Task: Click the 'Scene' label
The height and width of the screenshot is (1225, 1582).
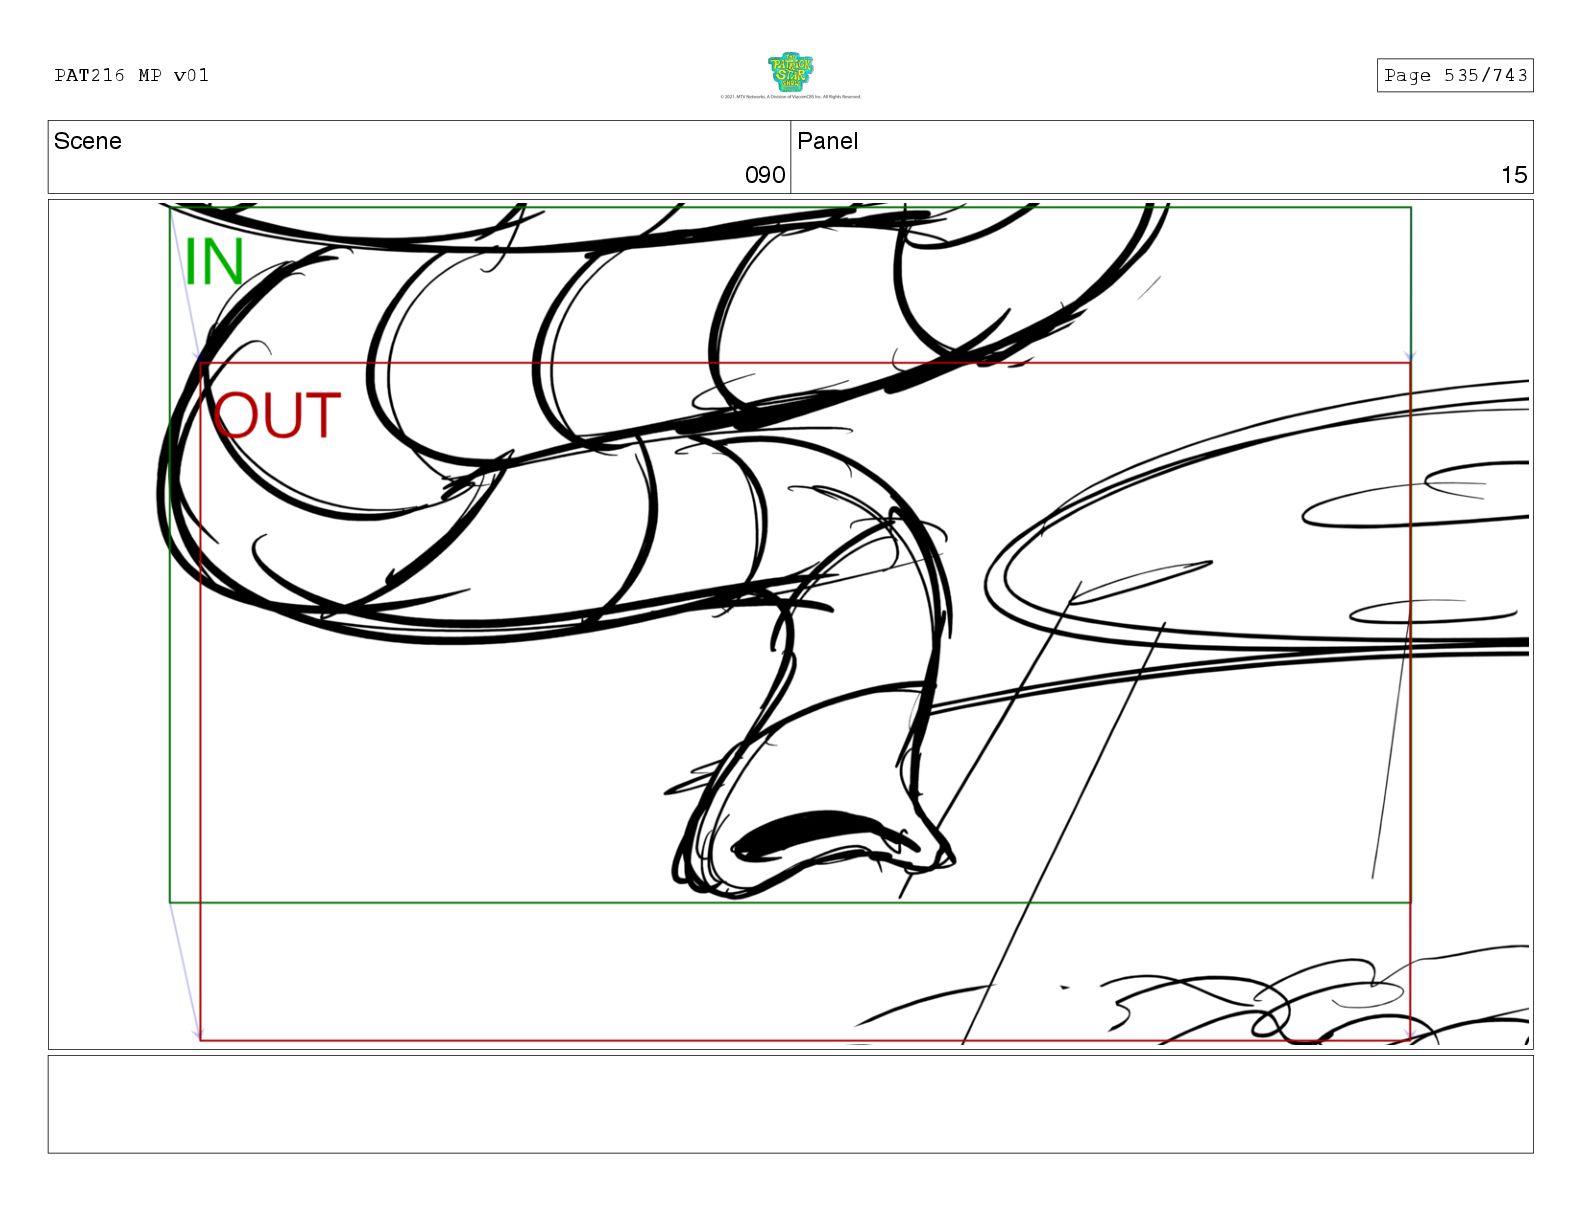Action: [x=88, y=141]
